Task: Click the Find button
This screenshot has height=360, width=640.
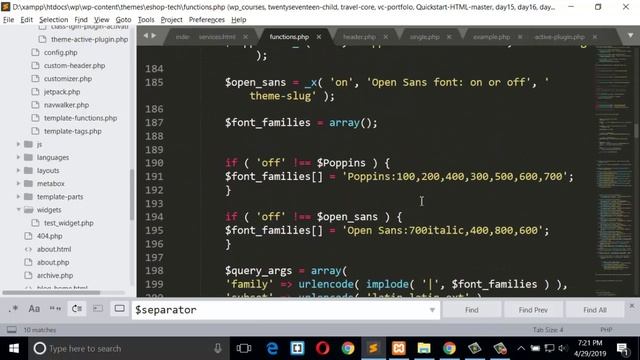Action: pyautogui.click(x=471, y=310)
